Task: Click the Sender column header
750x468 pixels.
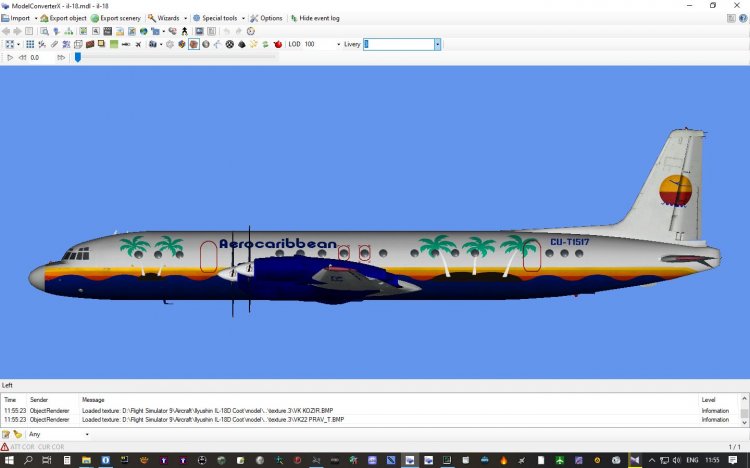Action: pyautogui.click(x=39, y=400)
